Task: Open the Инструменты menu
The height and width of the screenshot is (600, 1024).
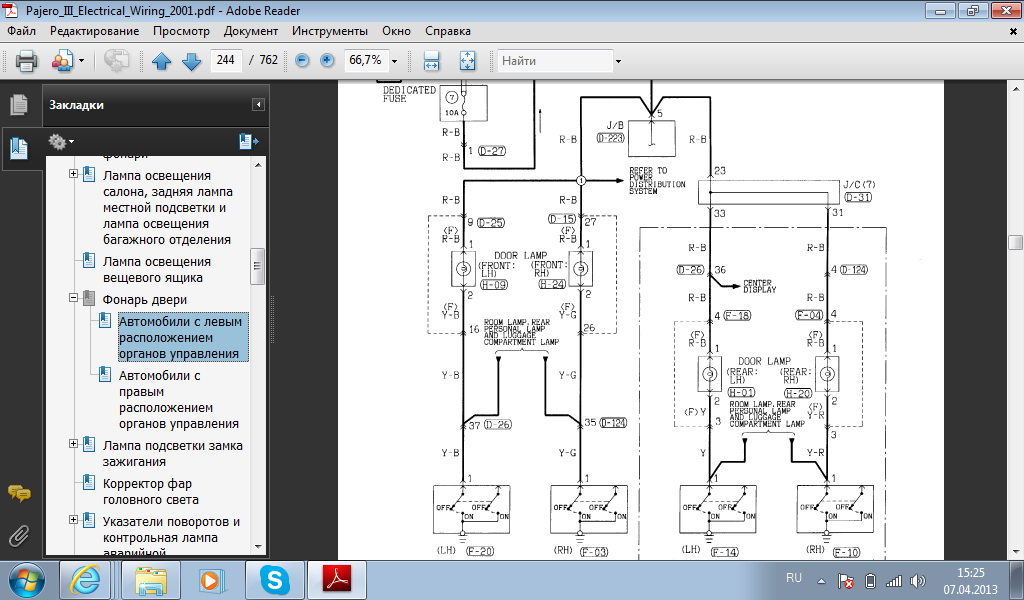Action: [x=329, y=31]
